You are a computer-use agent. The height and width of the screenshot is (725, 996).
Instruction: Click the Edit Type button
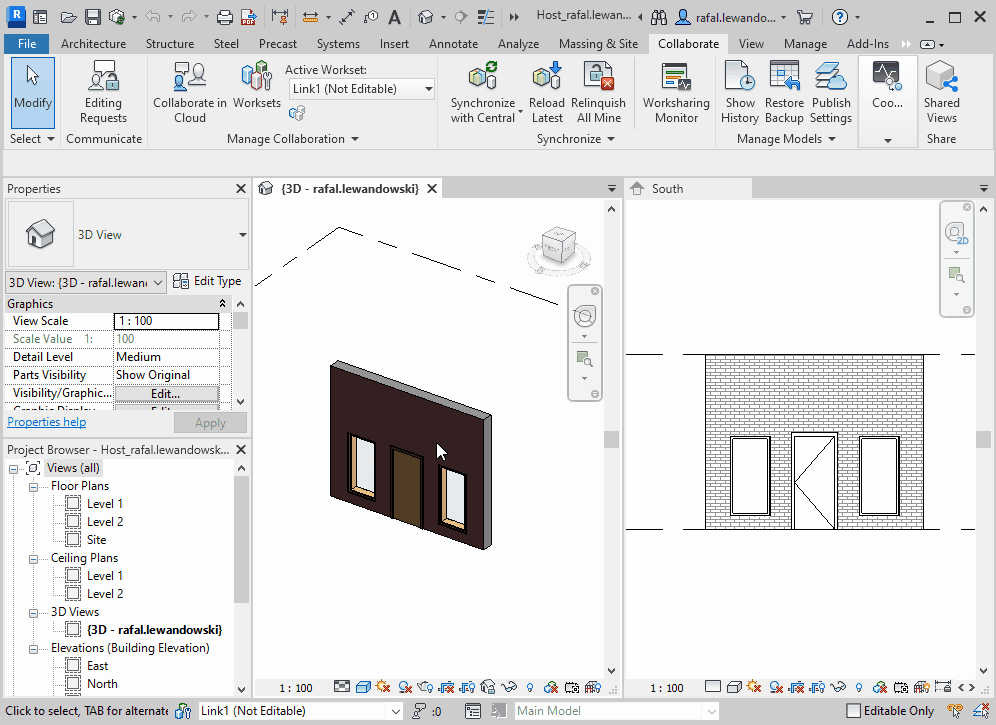point(207,282)
